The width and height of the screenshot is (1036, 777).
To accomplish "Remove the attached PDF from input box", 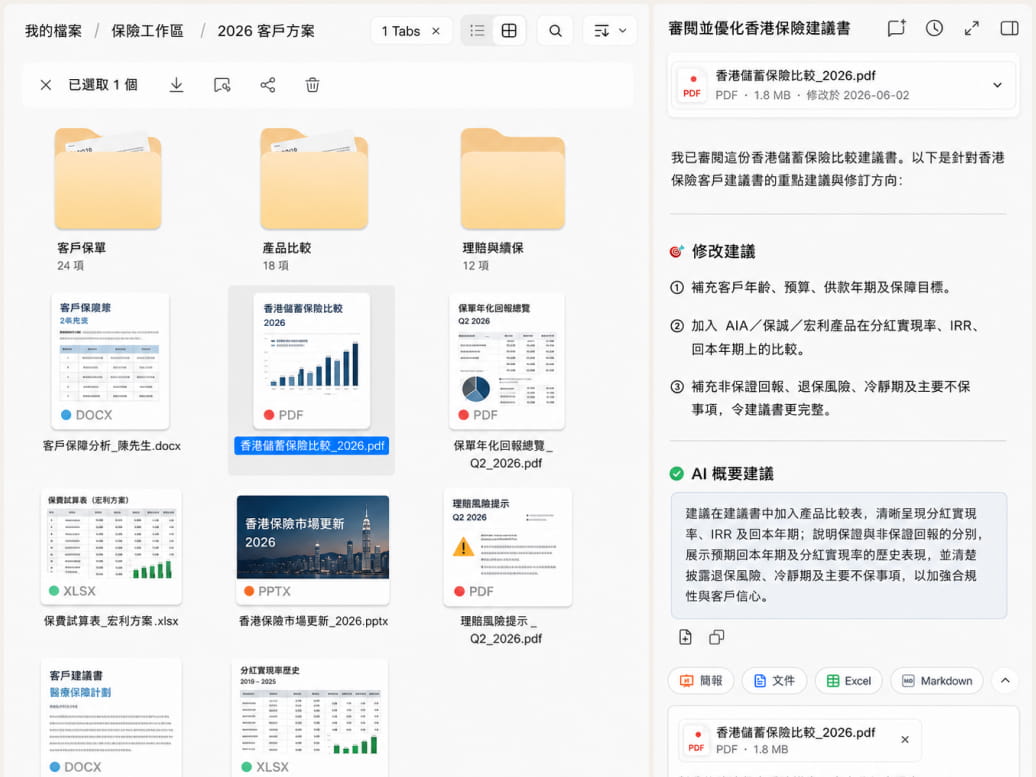I will 905,739.
